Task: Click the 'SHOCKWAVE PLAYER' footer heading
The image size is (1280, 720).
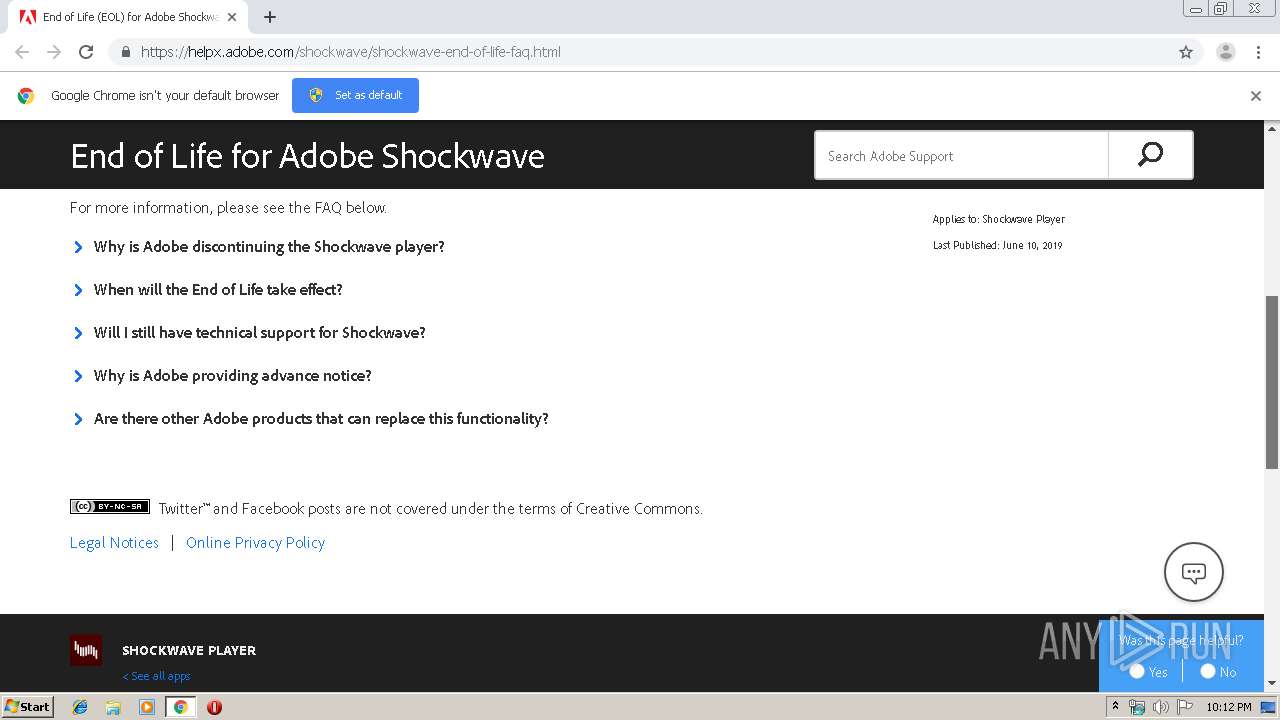Action: [x=189, y=650]
